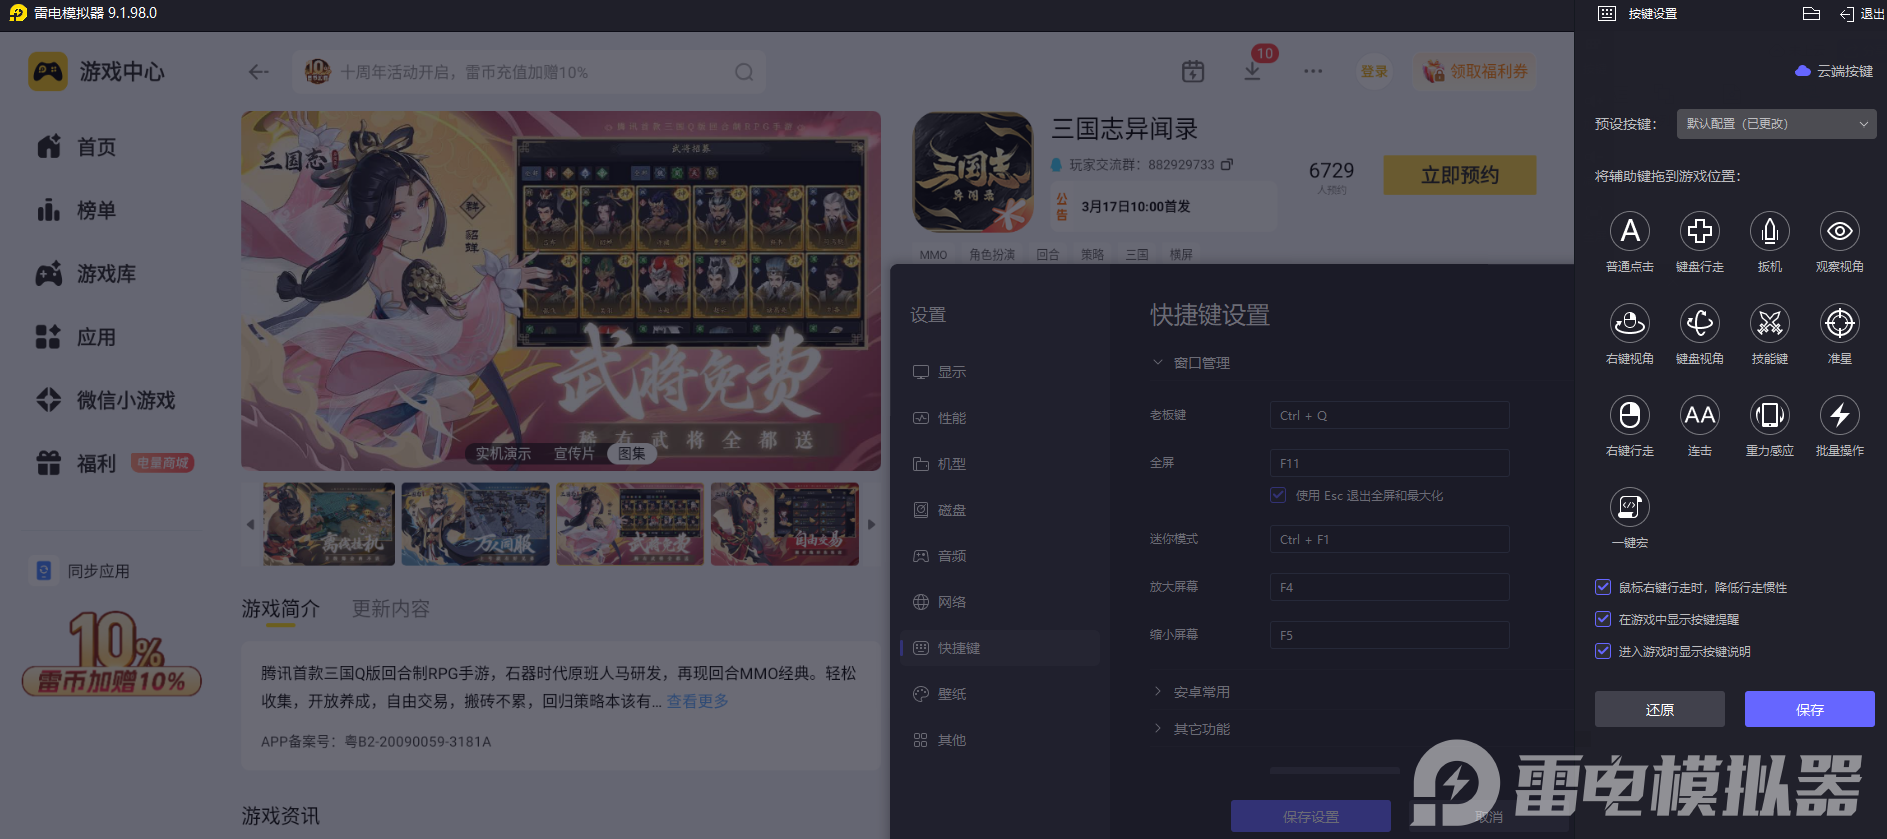Screen dimensions: 1887x839
Task: Click the 全屏 shortcut field F11
Action: click(x=1390, y=463)
